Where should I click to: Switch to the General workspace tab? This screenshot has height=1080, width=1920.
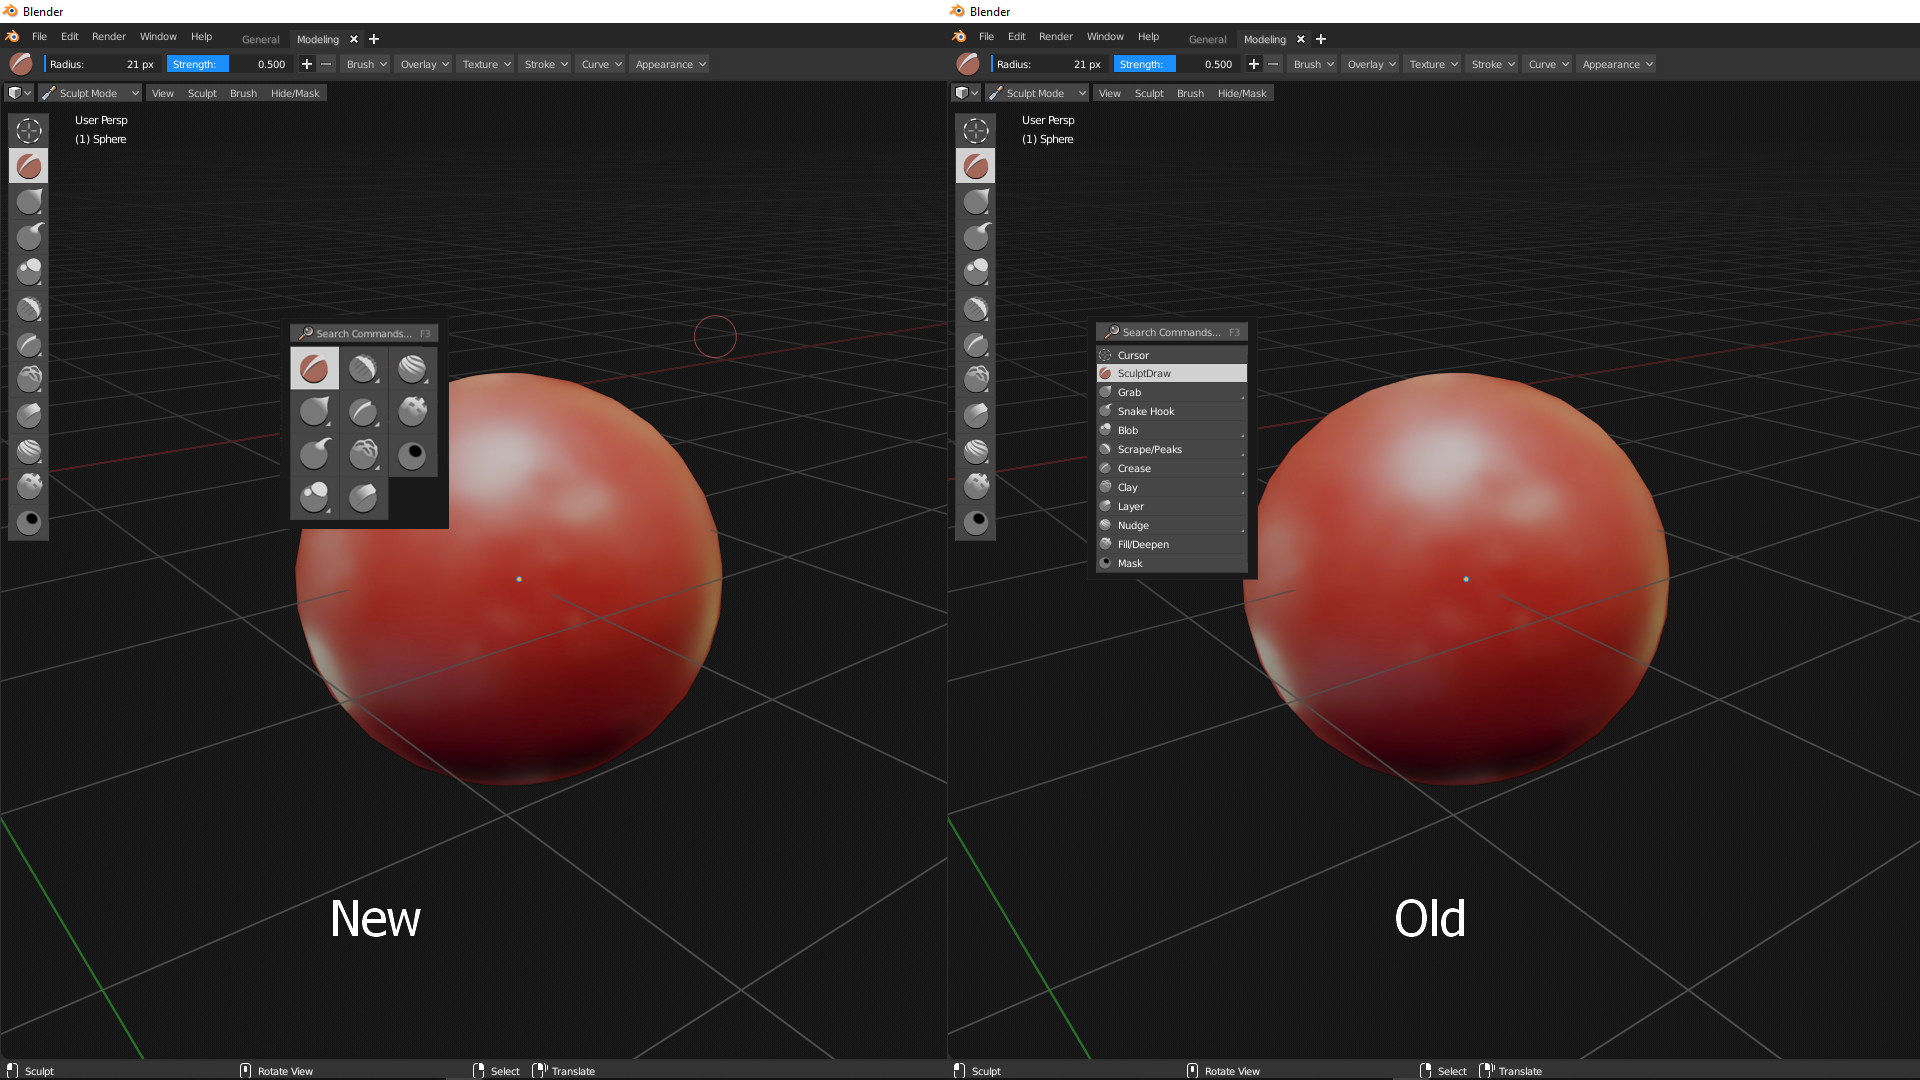coord(260,39)
